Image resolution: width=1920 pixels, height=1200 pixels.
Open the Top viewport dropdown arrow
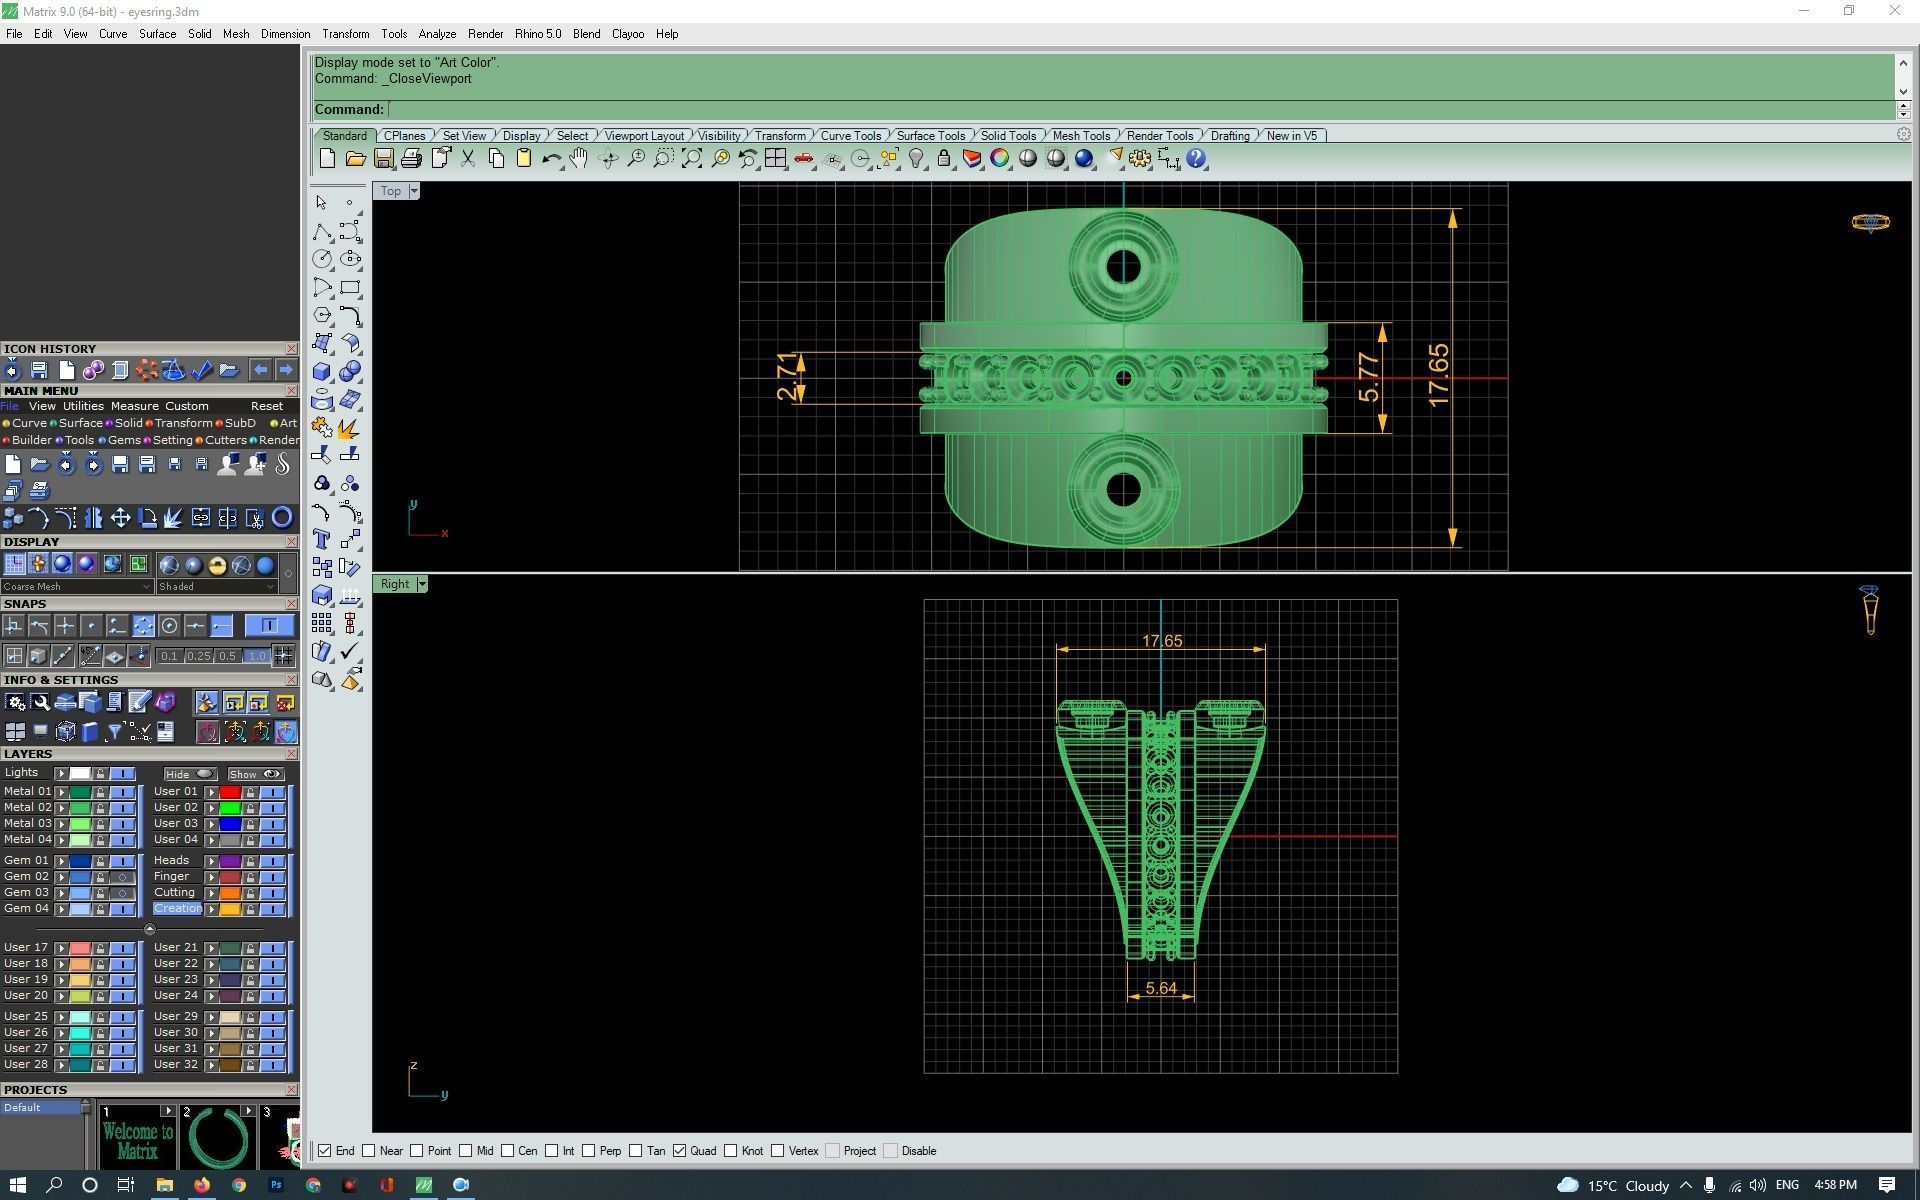pos(414,191)
